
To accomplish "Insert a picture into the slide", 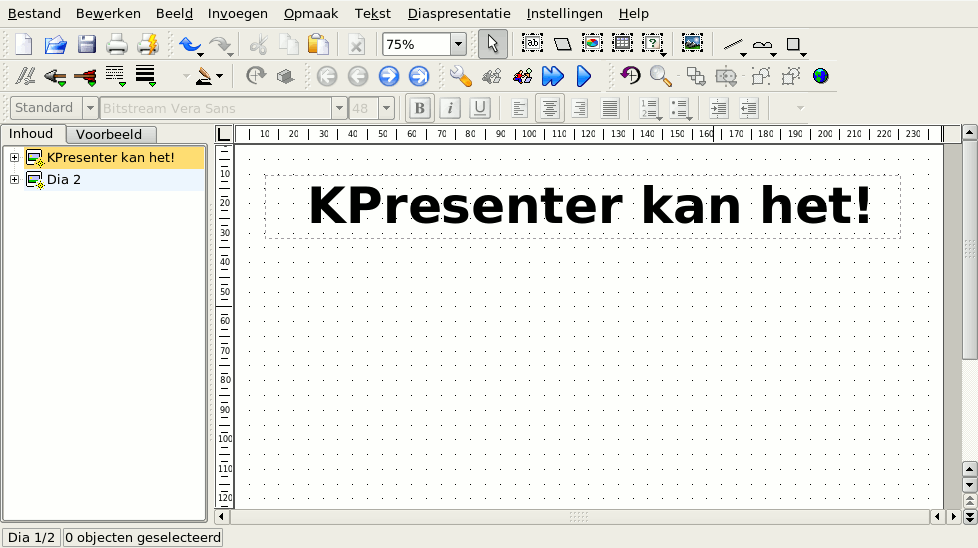I will coord(692,44).
